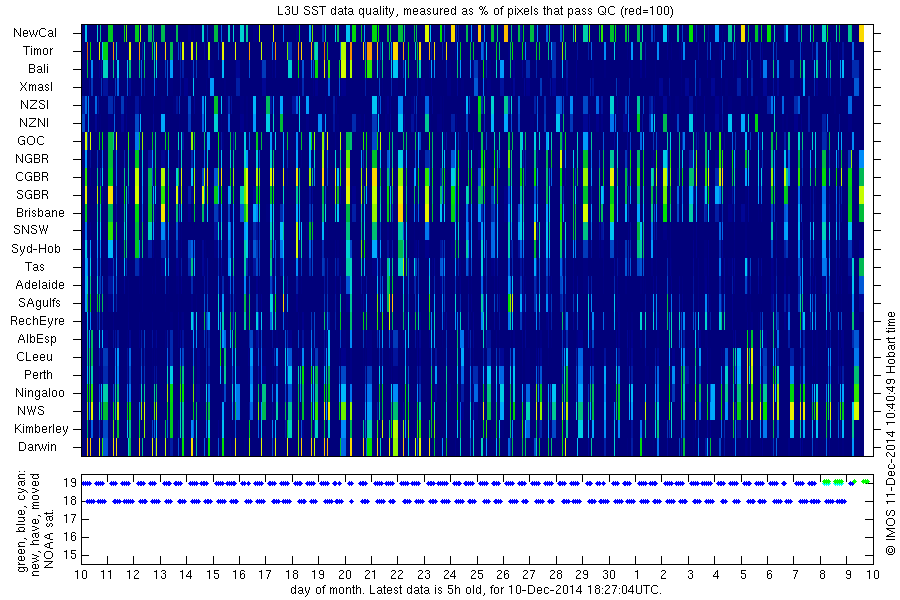
Task: Click day 21 on the date axis
Action: click(x=371, y=575)
